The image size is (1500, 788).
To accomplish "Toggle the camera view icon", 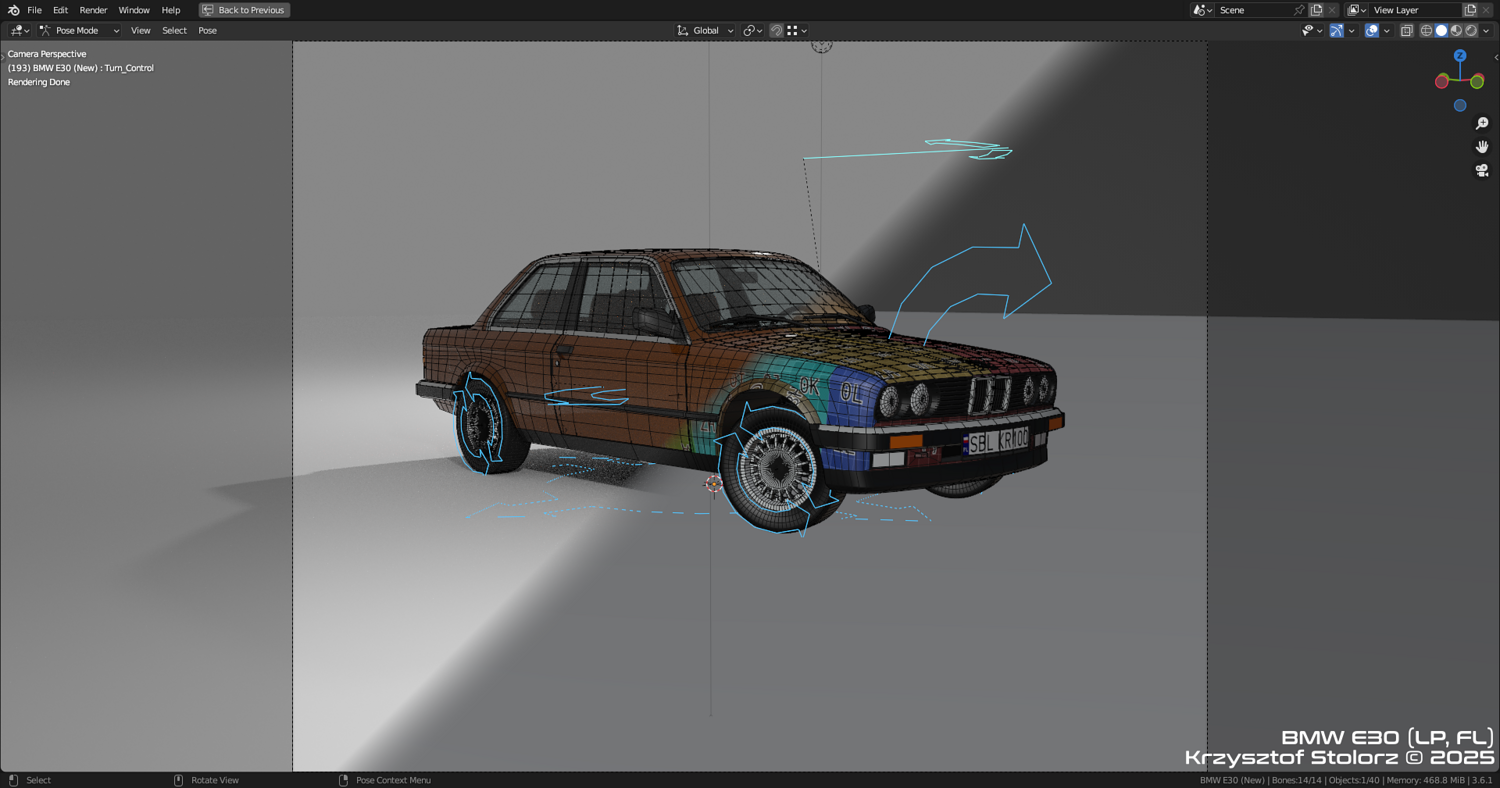I will click(1482, 171).
